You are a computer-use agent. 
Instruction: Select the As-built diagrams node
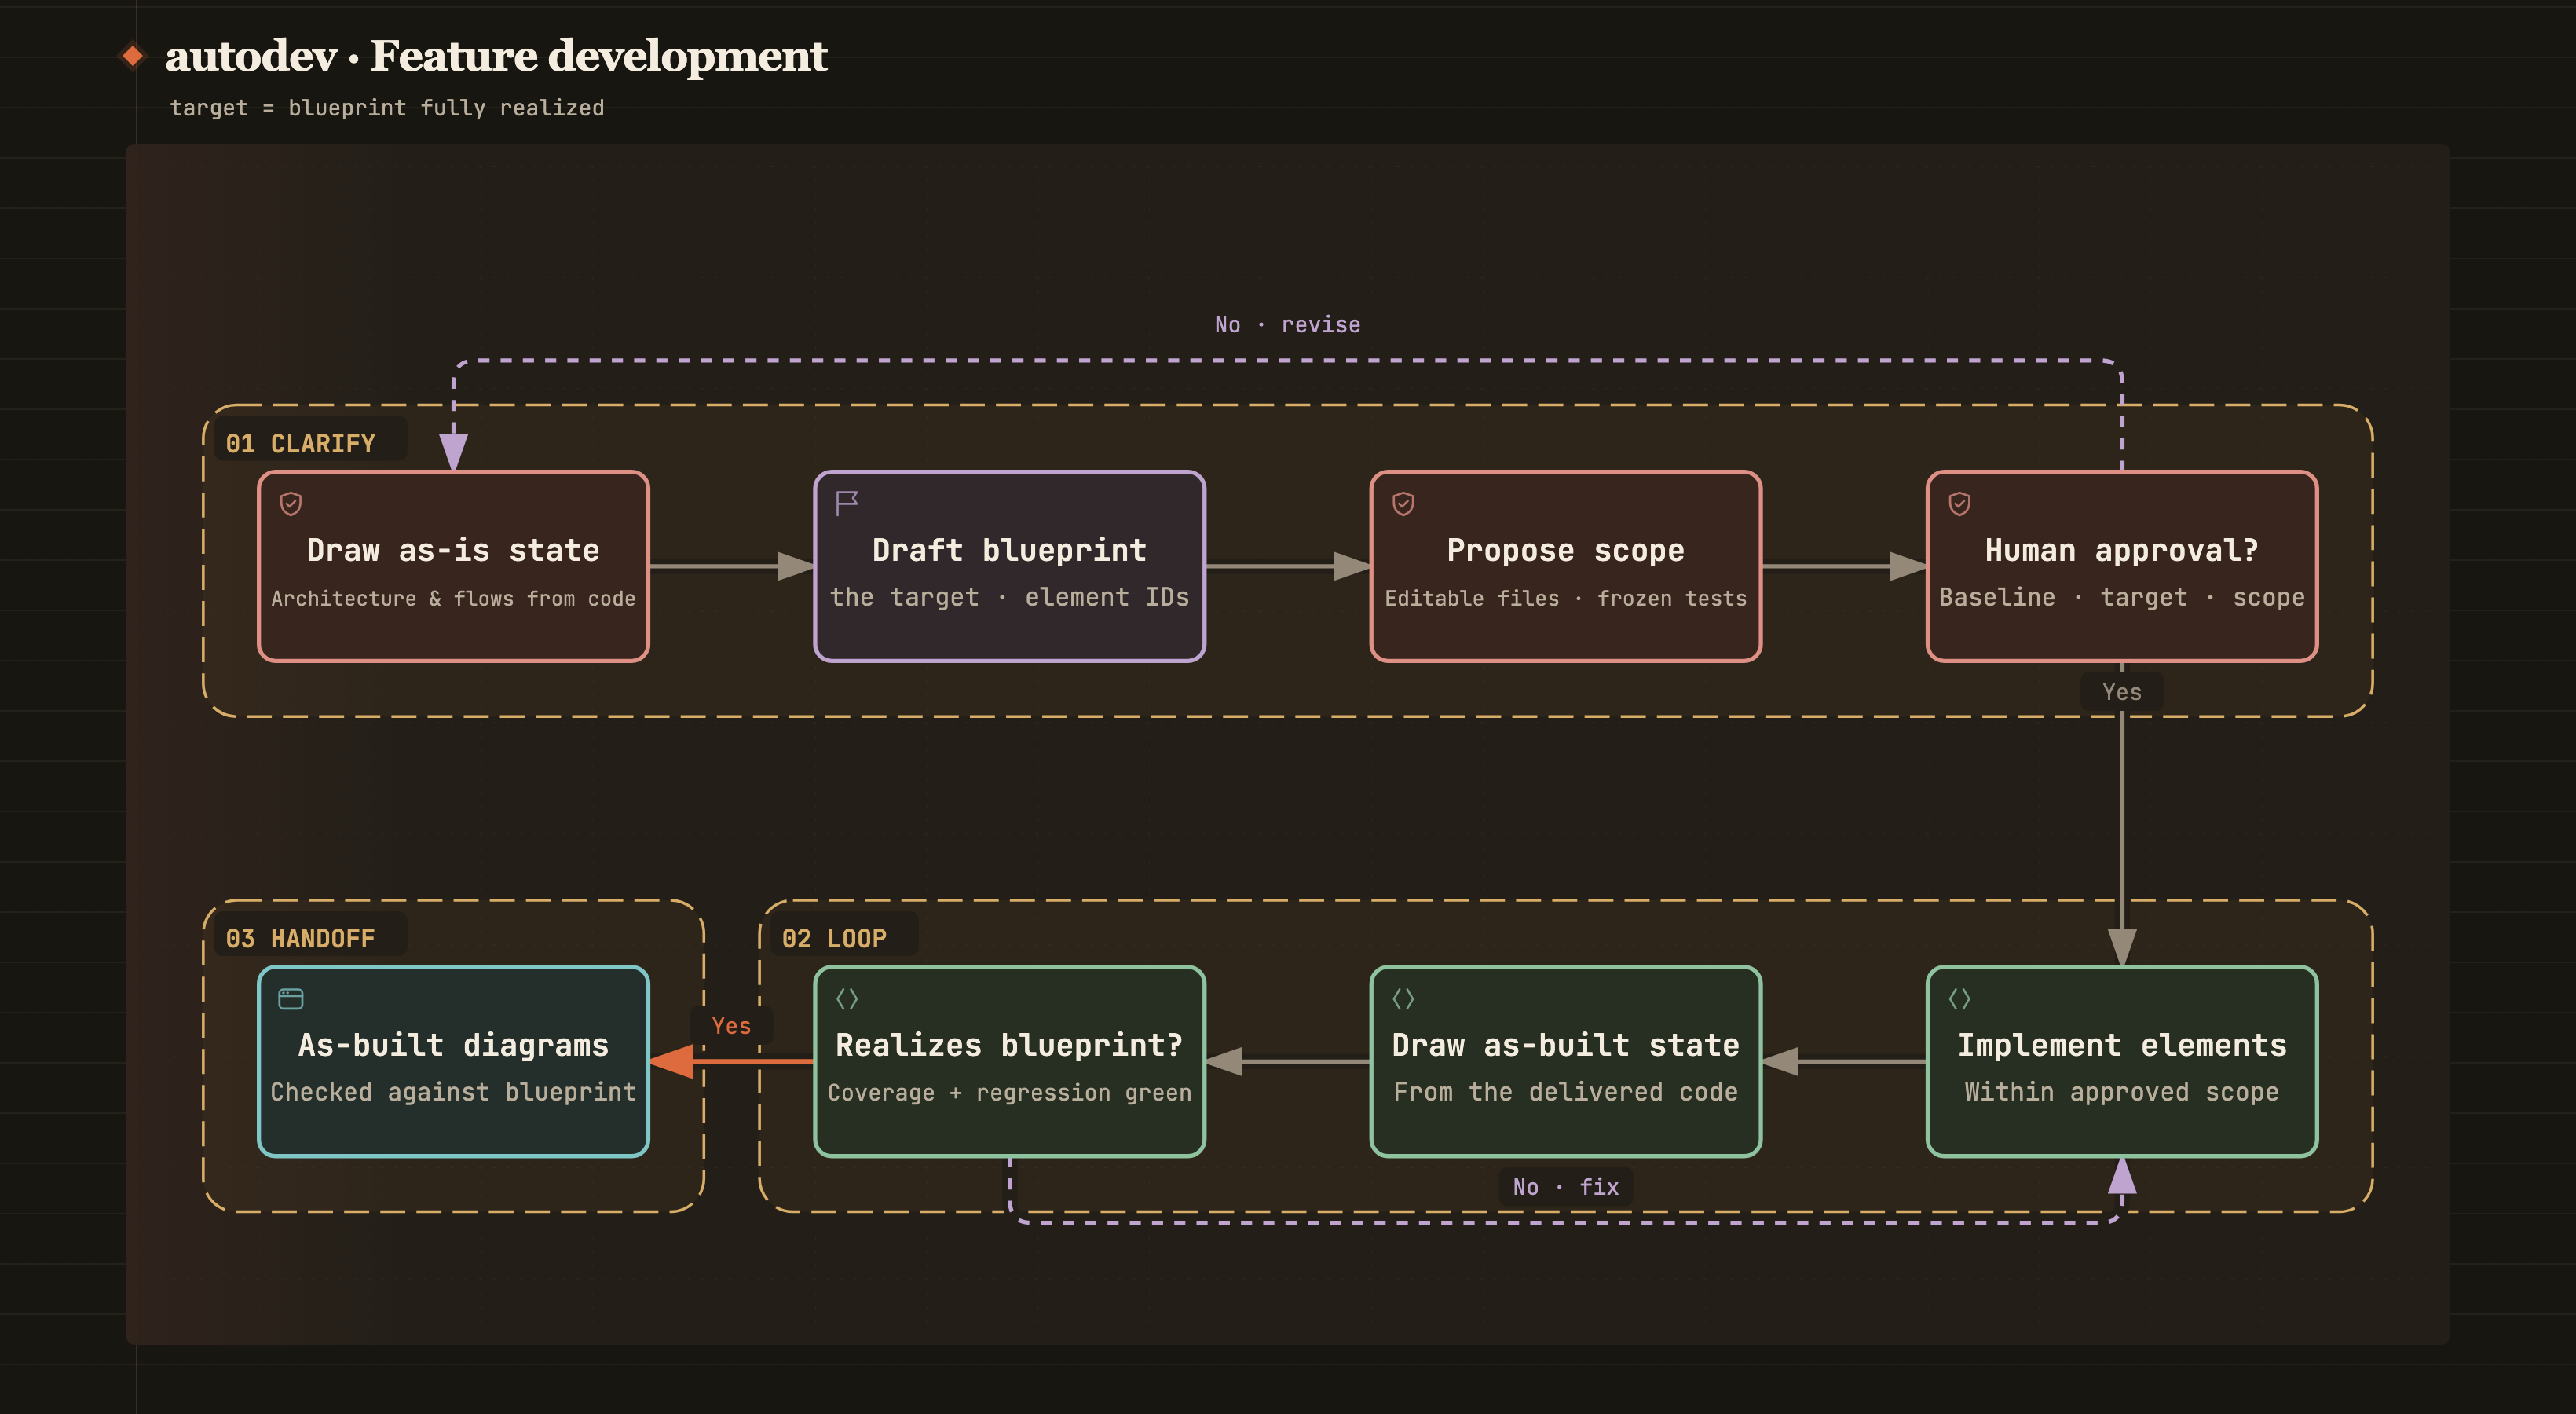coord(453,1061)
